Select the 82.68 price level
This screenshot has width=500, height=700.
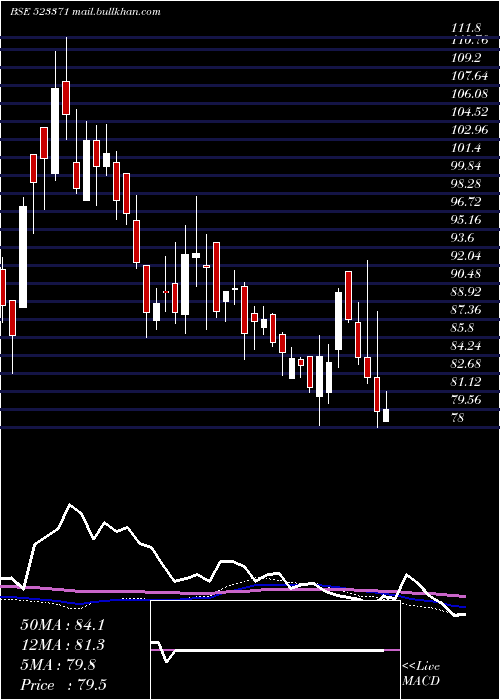point(467,364)
